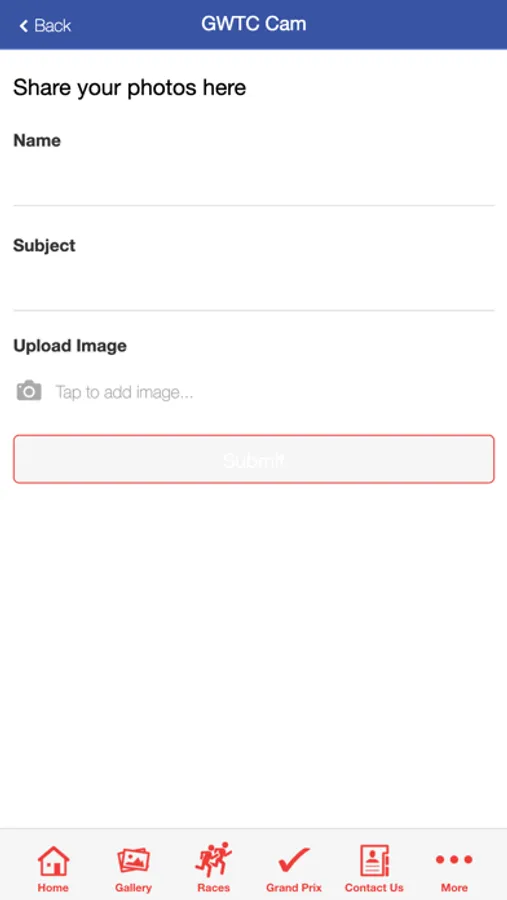Open the Gallery photos icon
Image resolution: width=507 pixels, height=900 pixels.
(x=133, y=860)
